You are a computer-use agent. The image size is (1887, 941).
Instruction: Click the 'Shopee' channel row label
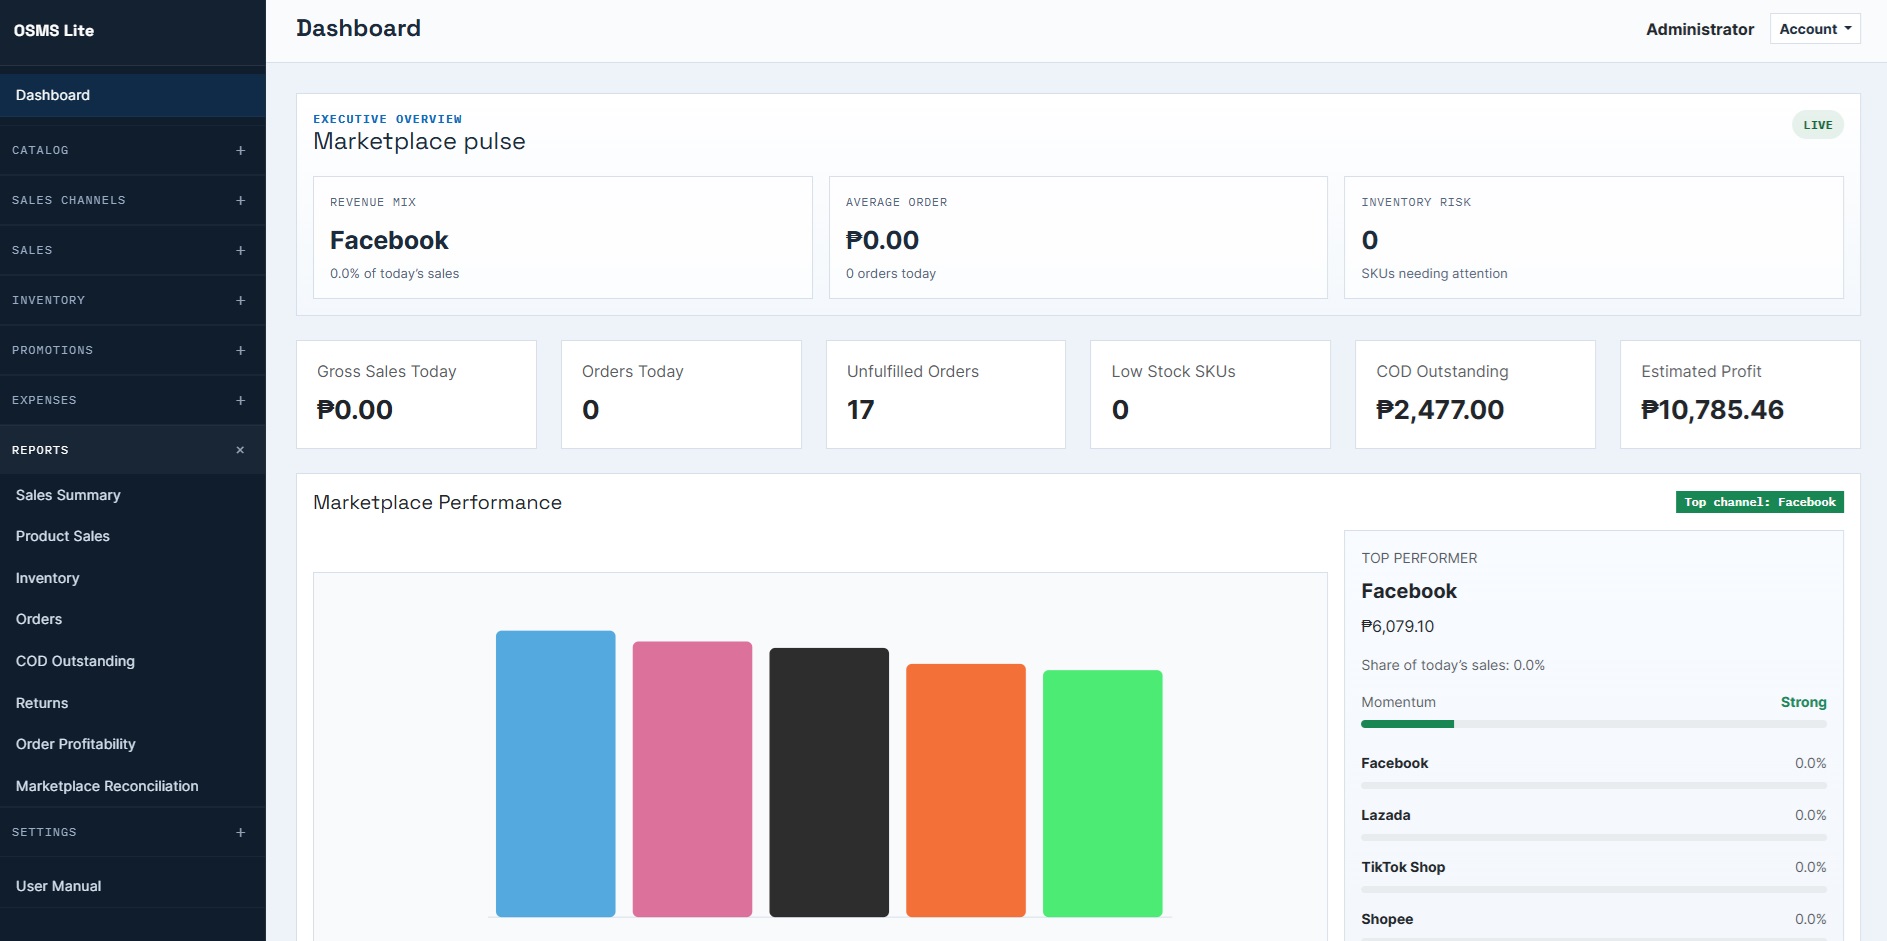coord(1387,919)
